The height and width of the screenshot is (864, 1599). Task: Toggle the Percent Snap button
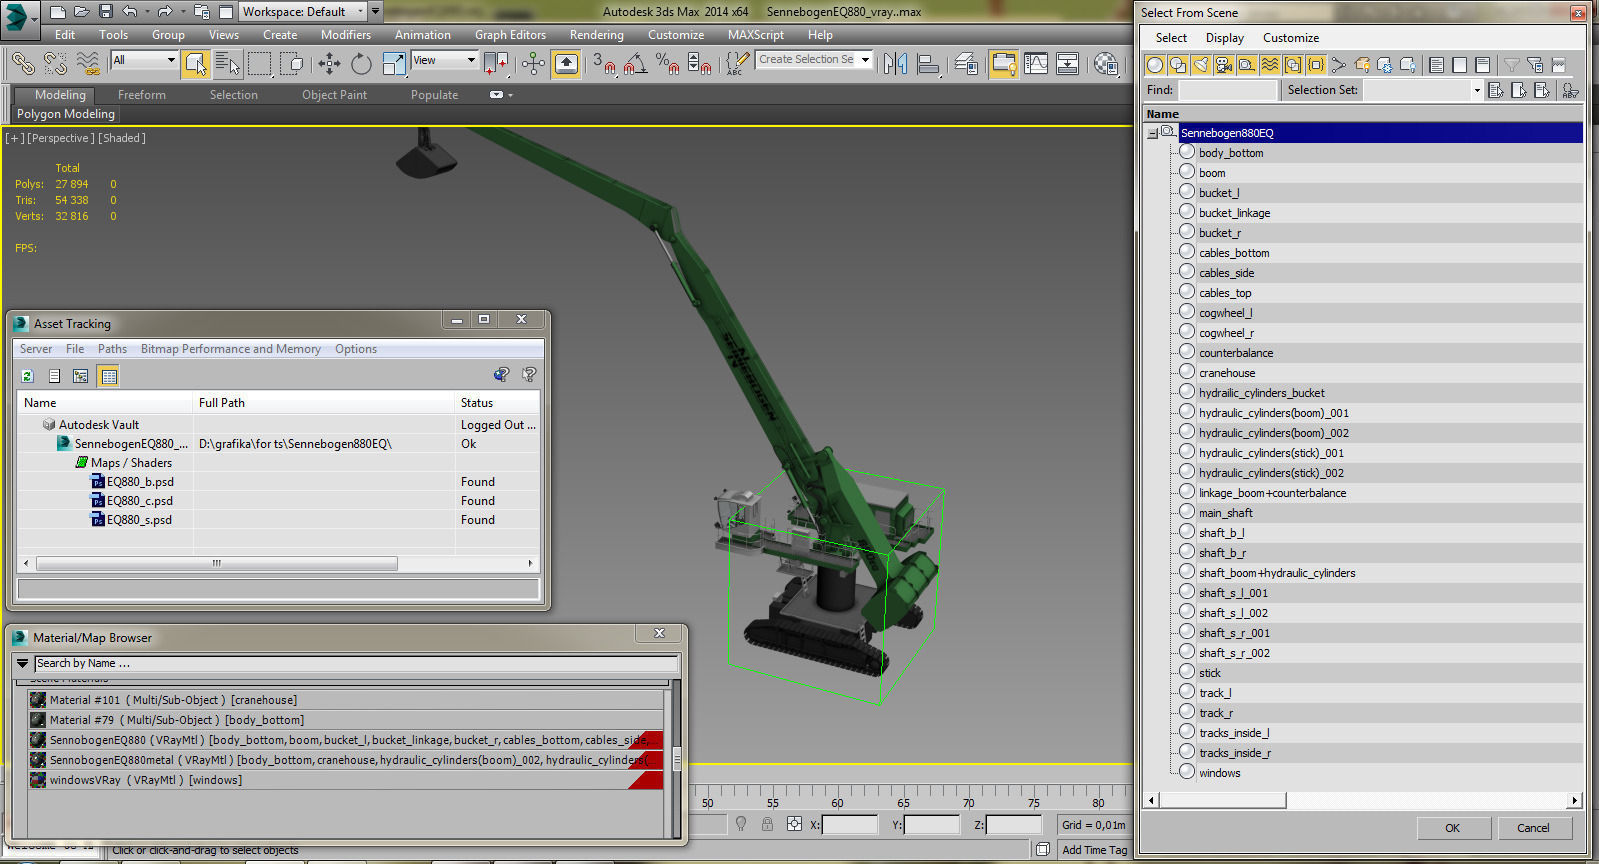(x=668, y=64)
